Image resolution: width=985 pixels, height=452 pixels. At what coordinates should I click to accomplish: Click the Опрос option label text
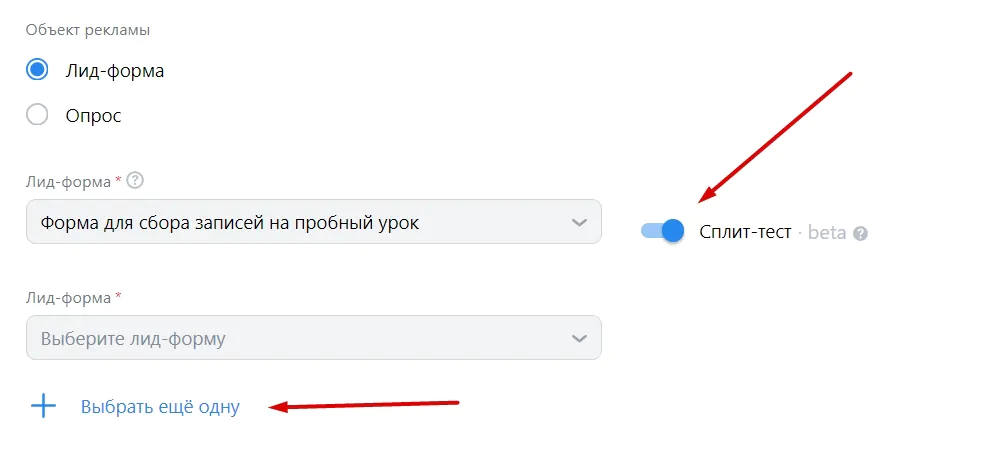(x=93, y=116)
